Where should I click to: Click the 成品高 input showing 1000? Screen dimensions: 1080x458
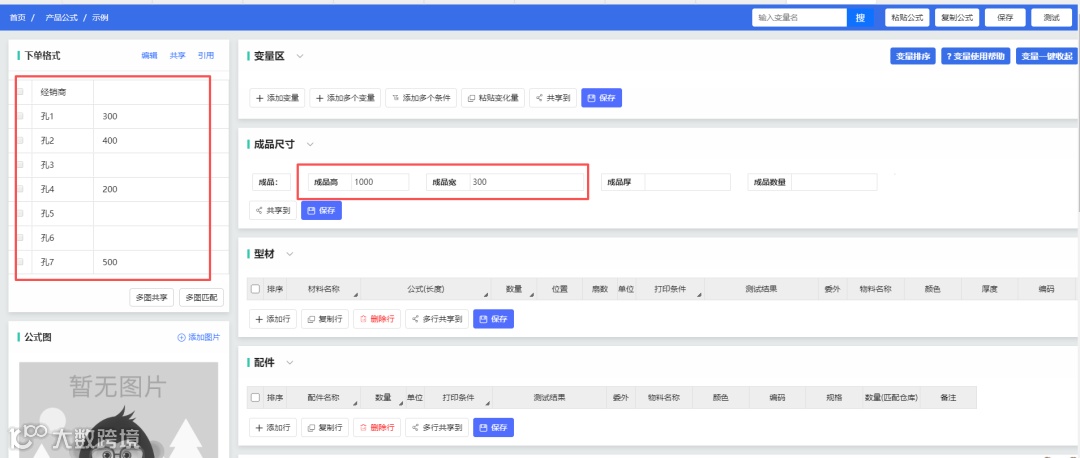click(379, 182)
